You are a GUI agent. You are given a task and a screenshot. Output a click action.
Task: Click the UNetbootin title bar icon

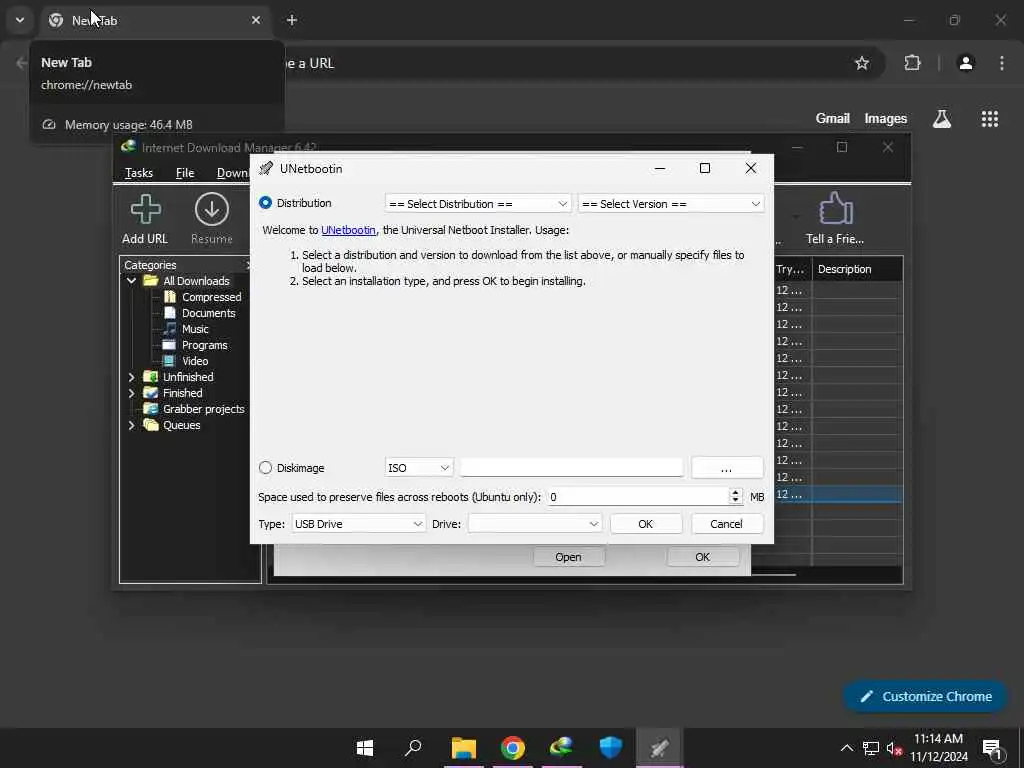coord(266,168)
